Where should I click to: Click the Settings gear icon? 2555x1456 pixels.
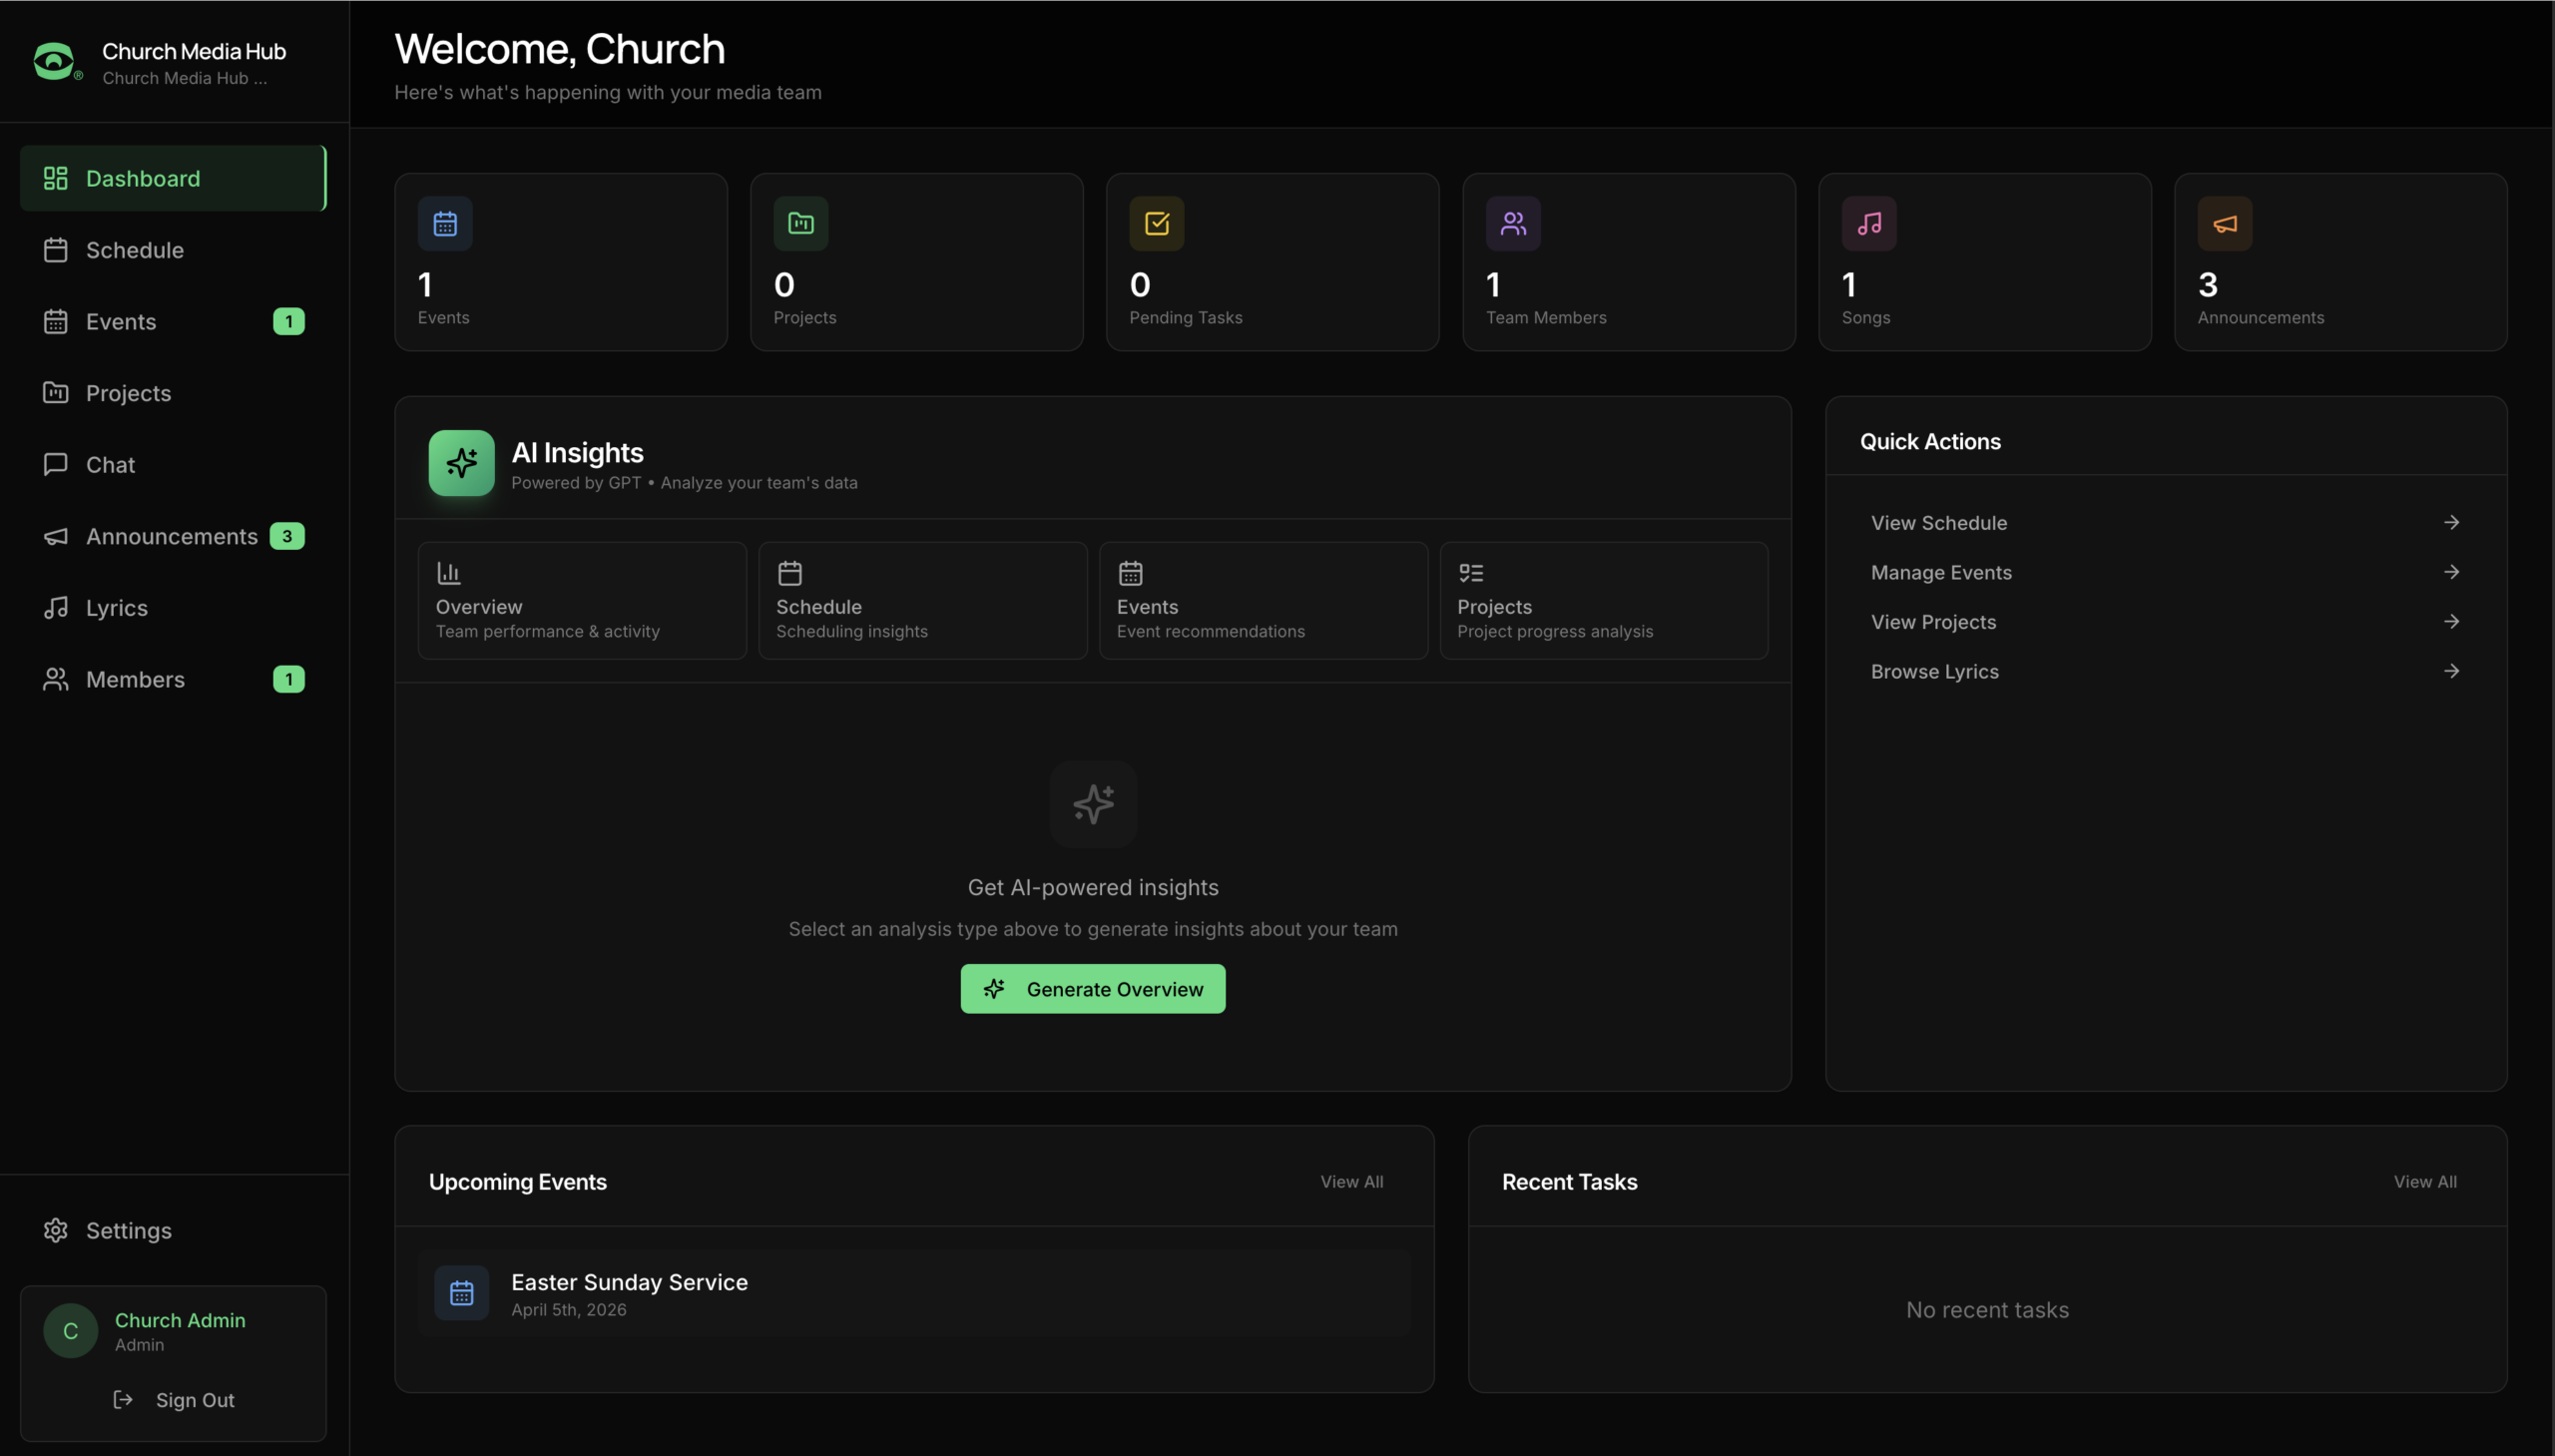tap(56, 1230)
